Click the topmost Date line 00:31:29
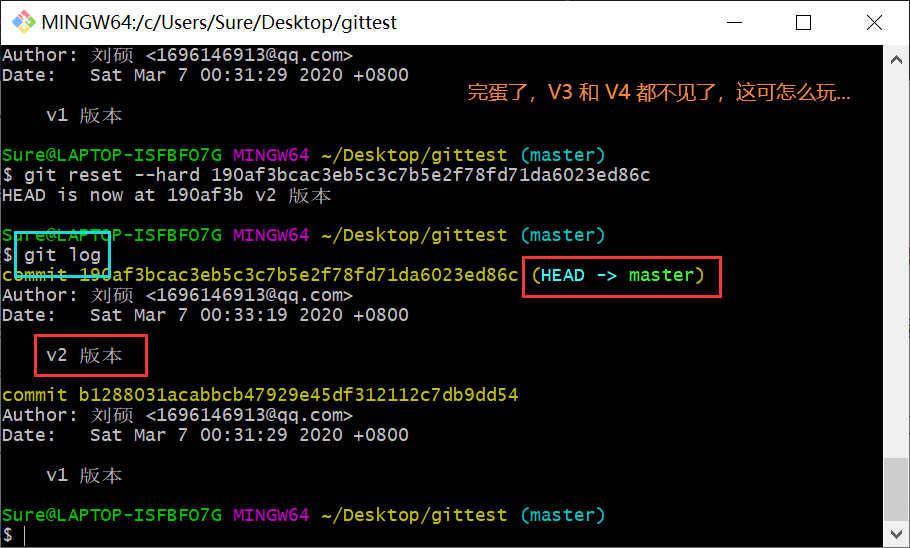910x548 pixels. tap(205, 75)
